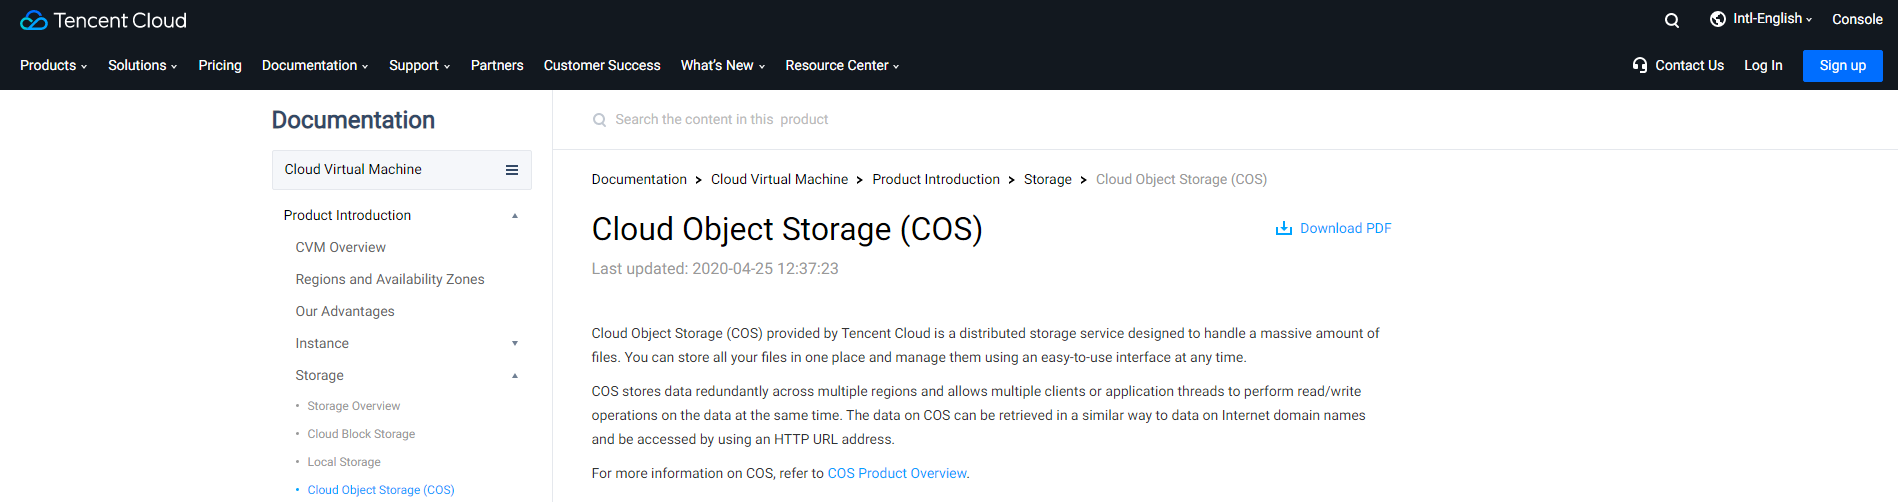Click the hamburger menu beside Cloud Virtual Machine
The width and height of the screenshot is (1898, 502).
[511, 170]
